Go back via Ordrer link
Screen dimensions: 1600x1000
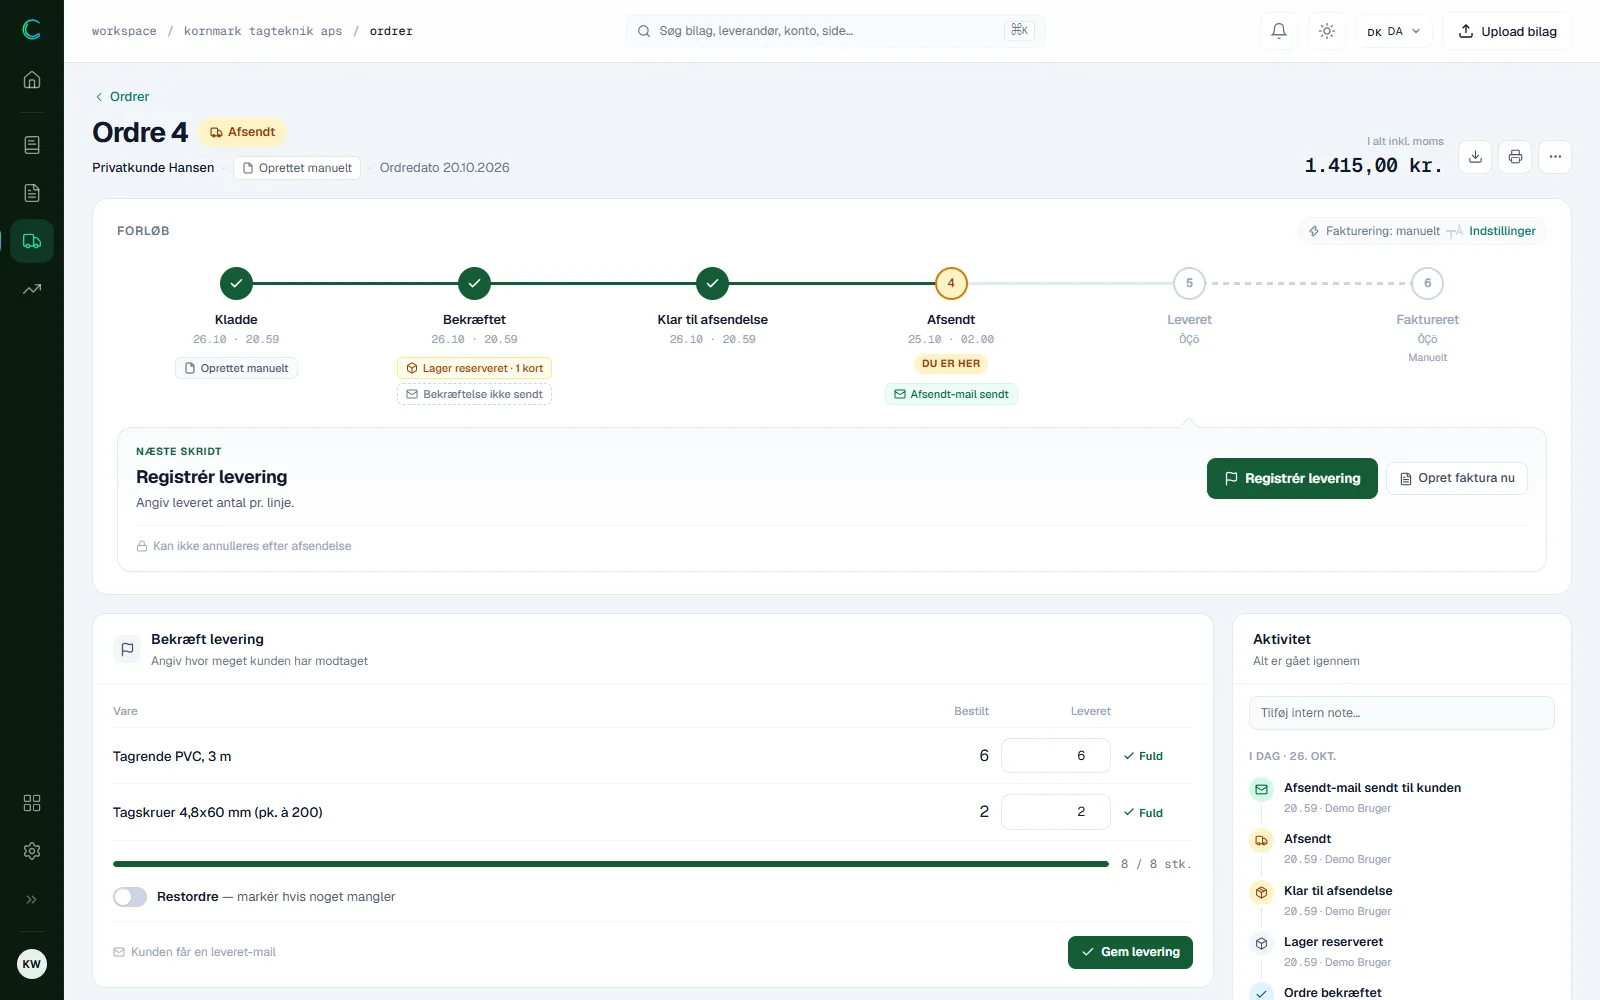pyautogui.click(x=122, y=97)
